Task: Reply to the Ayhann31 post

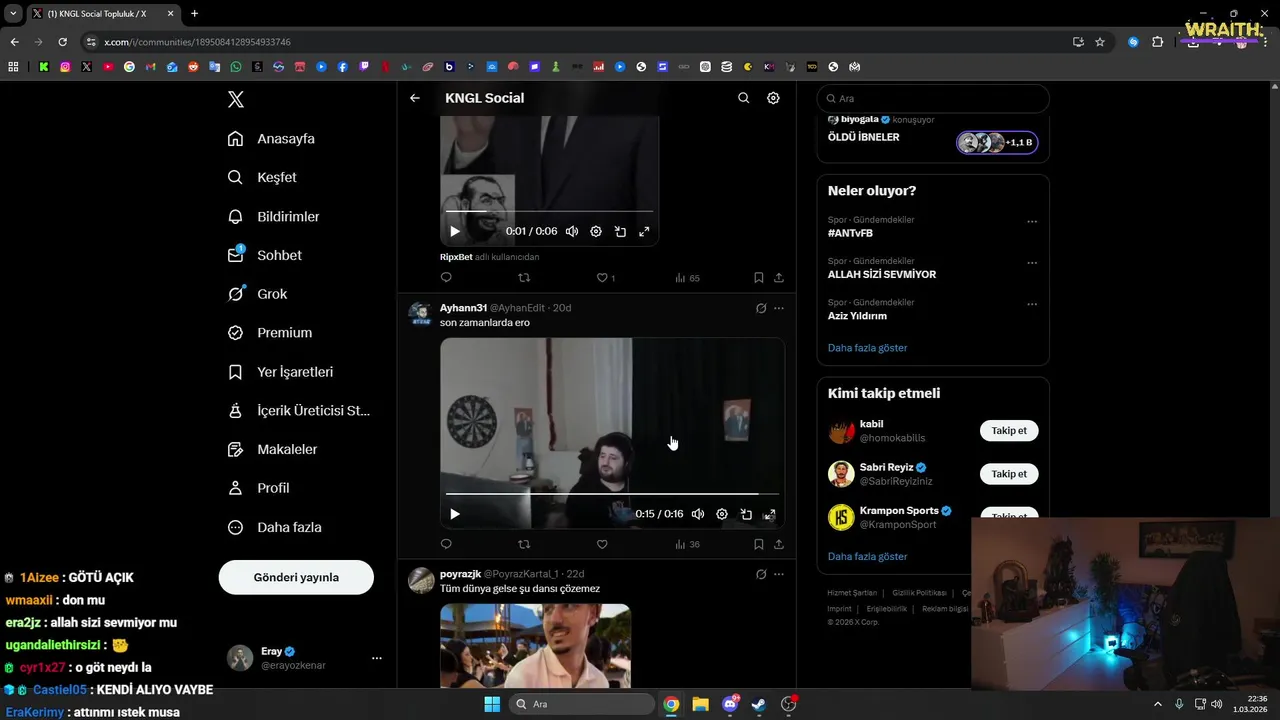Action: click(x=446, y=544)
